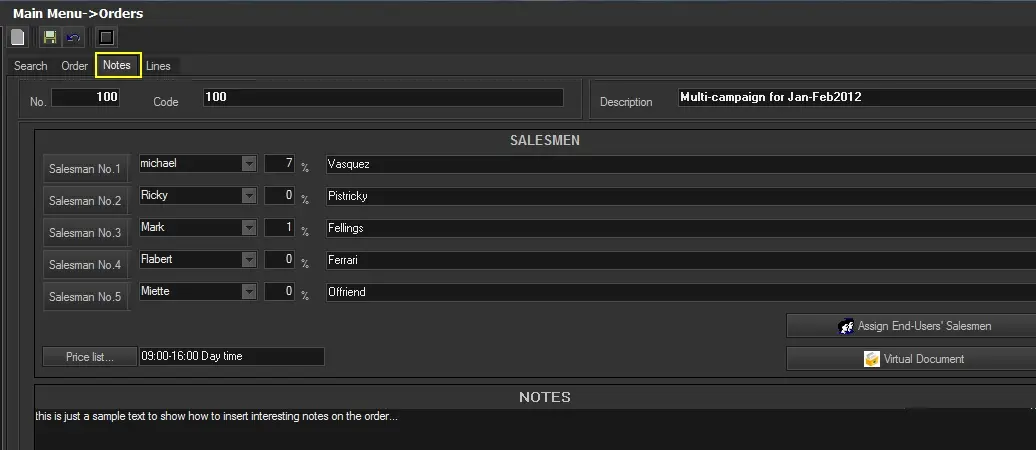
Task: Click the Undo arrow toolbar icon
Action: [x=72, y=38]
